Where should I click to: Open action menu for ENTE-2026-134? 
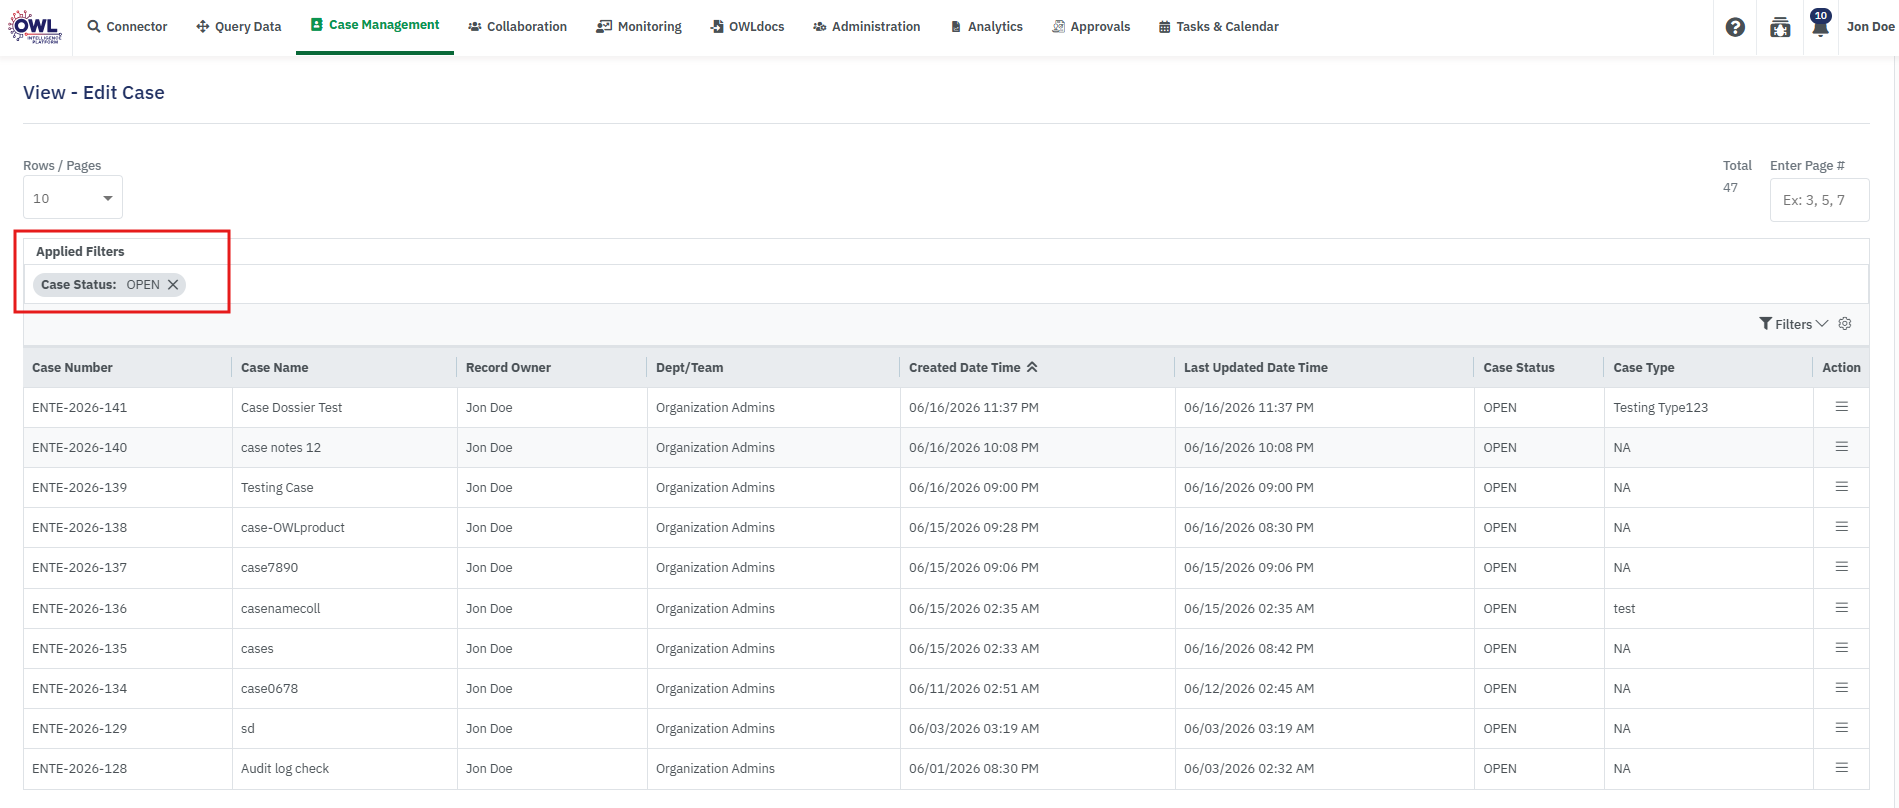click(1841, 688)
